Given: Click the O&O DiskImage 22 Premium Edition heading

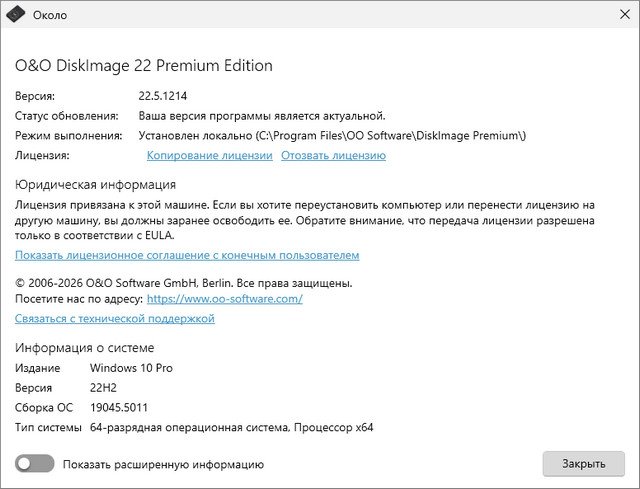Looking at the screenshot, I should [x=144, y=66].
